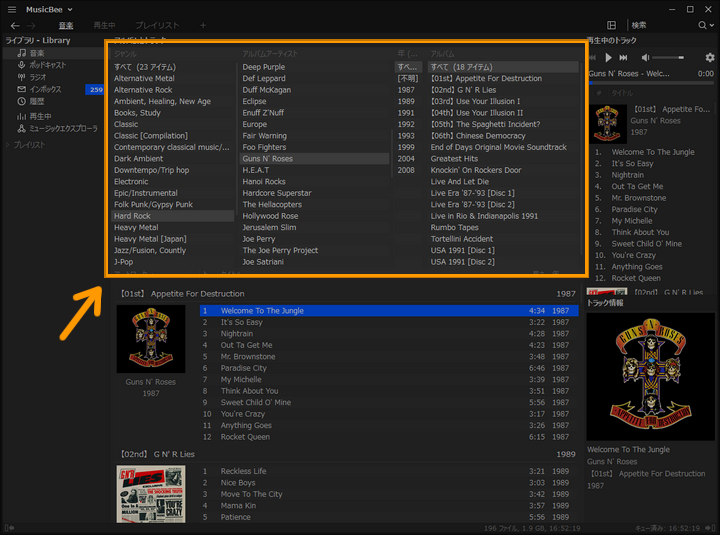Go forward with the right arrow

[x=31, y=26]
